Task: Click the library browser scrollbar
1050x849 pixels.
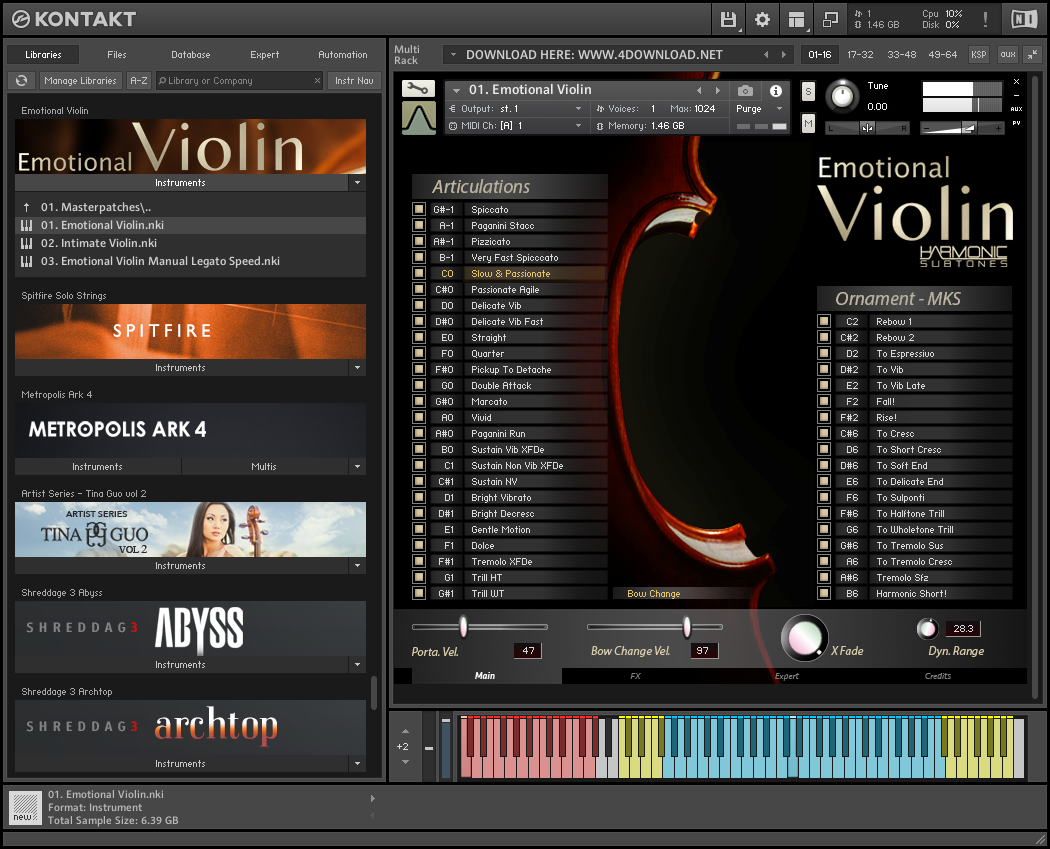Action: [374, 692]
